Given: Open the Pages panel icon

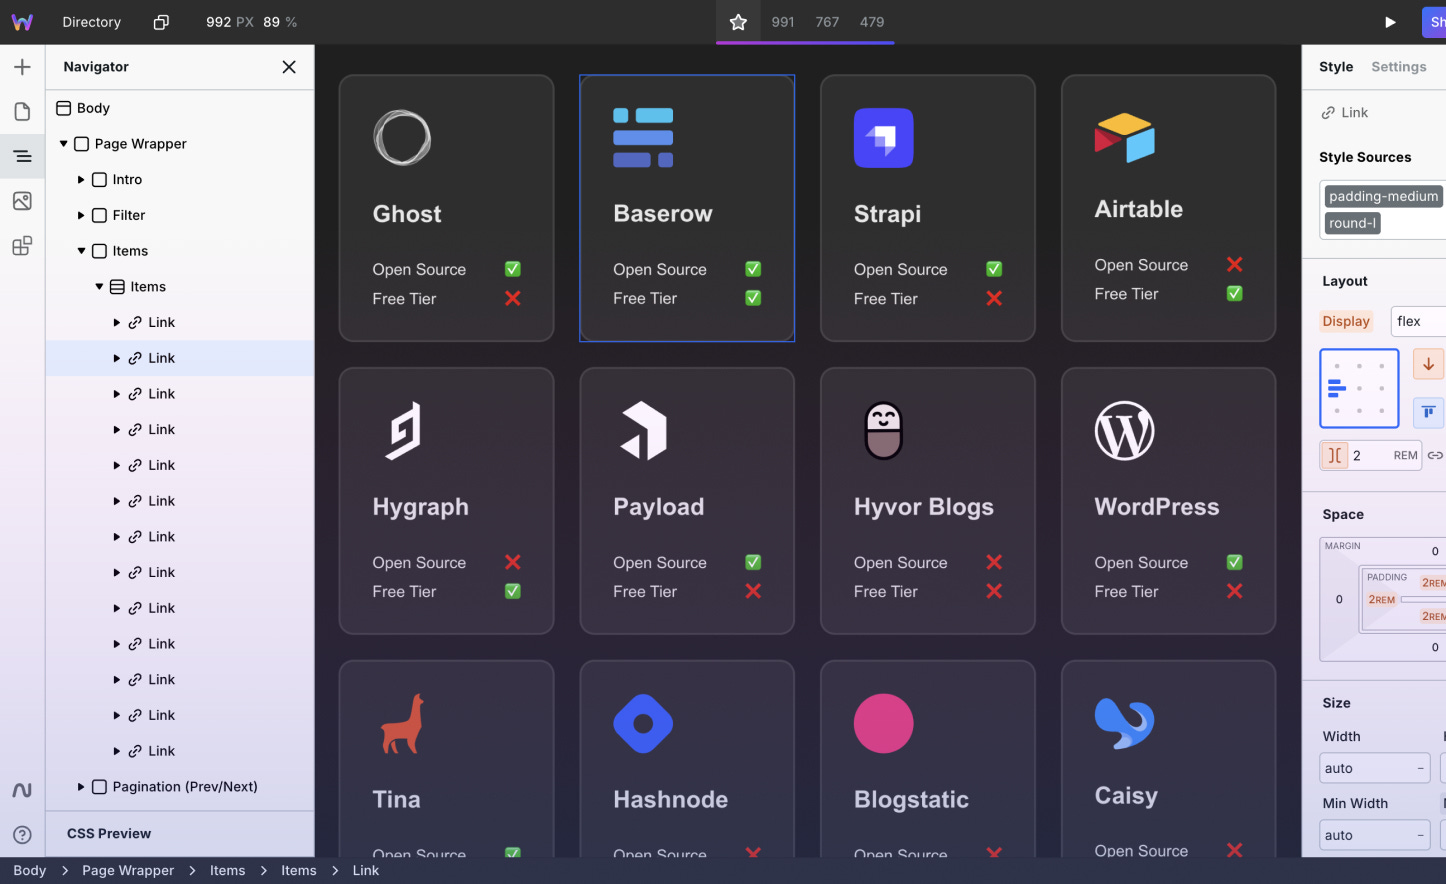Looking at the screenshot, I should (22, 112).
